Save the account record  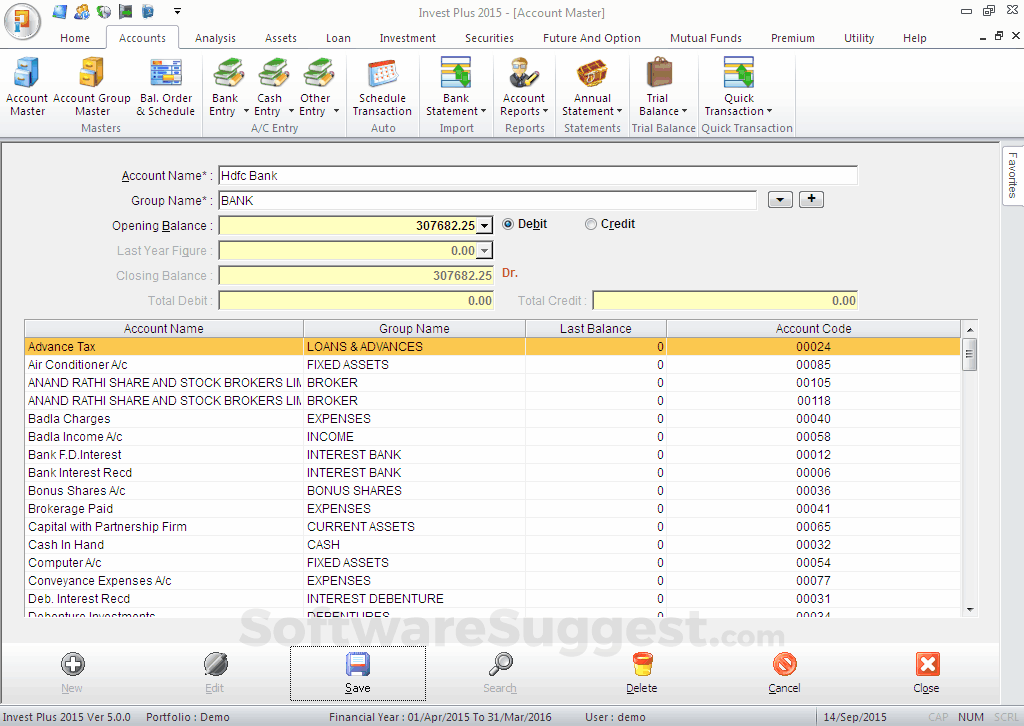tap(358, 673)
